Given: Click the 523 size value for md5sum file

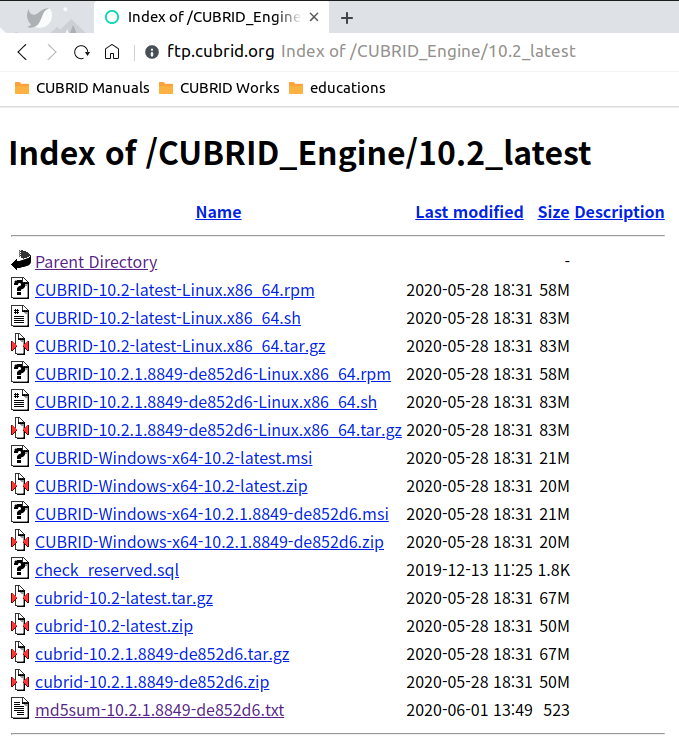Looking at the screenshot, I should click(x=556, y=710).
